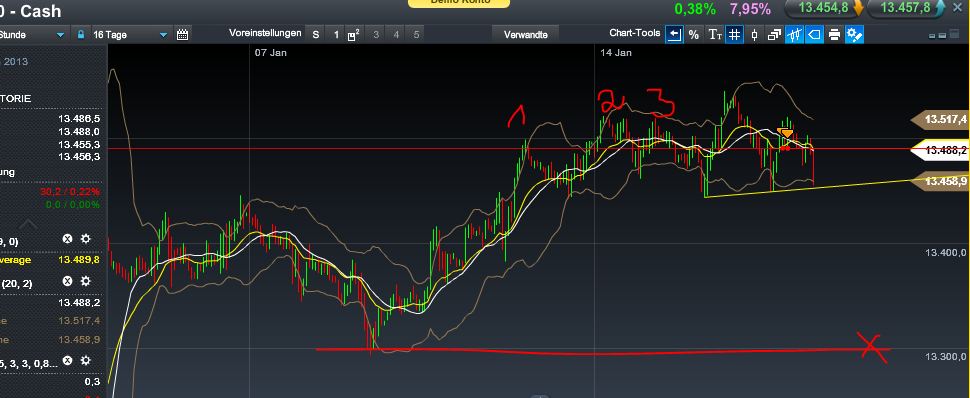
Task: Open the Verwandte tab
Action: pos(525,35)
